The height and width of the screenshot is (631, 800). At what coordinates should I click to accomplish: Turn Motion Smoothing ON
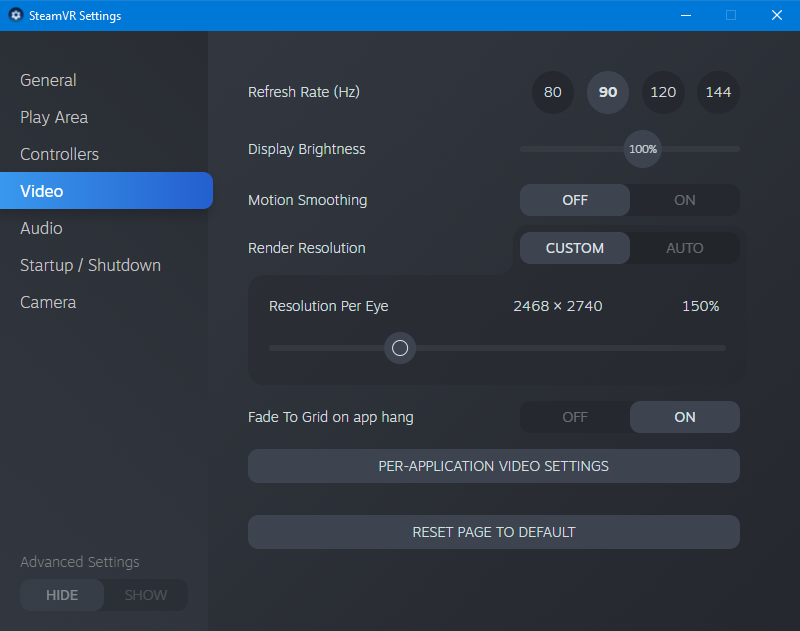[685, 200]
